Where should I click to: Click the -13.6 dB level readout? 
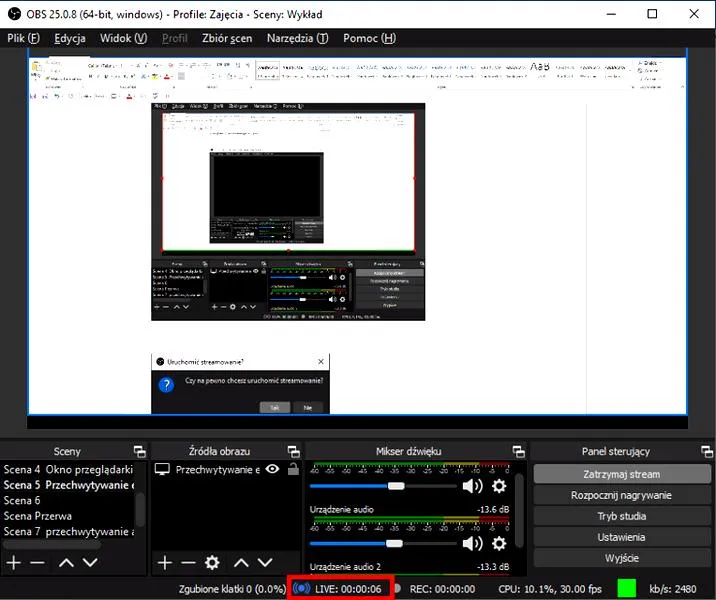tap(493, 509)
